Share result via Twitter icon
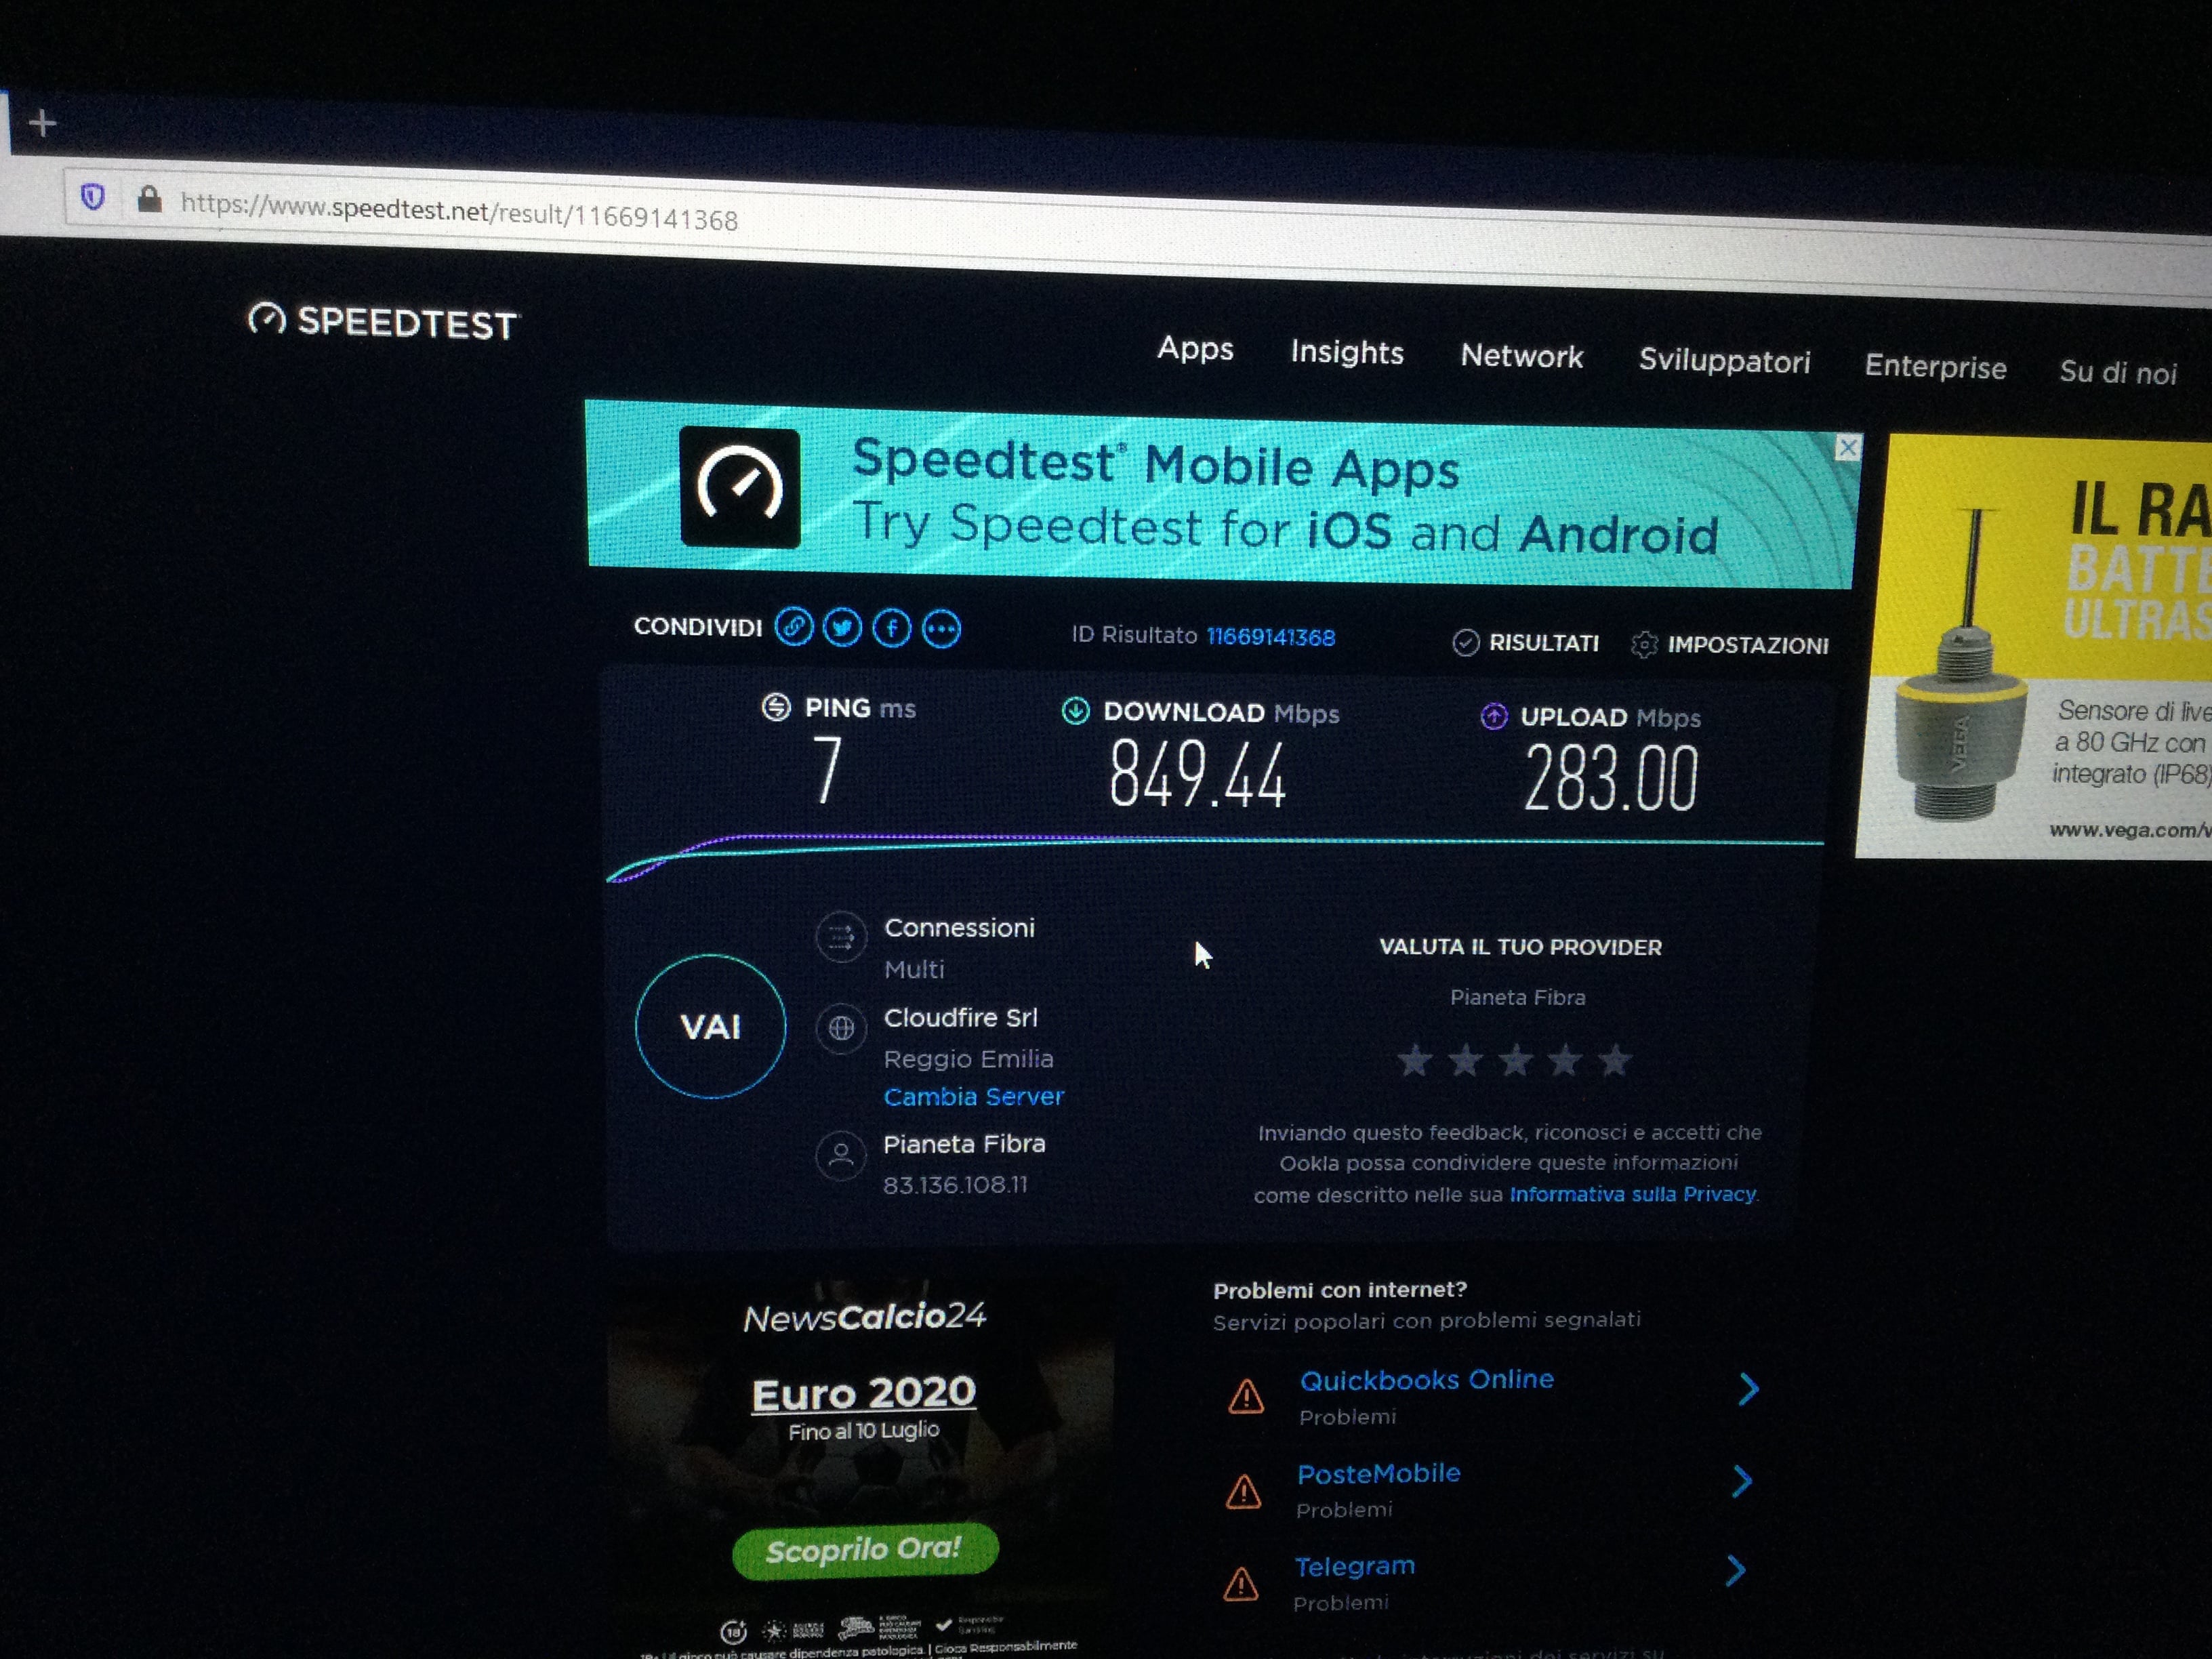 click(842, 629)
